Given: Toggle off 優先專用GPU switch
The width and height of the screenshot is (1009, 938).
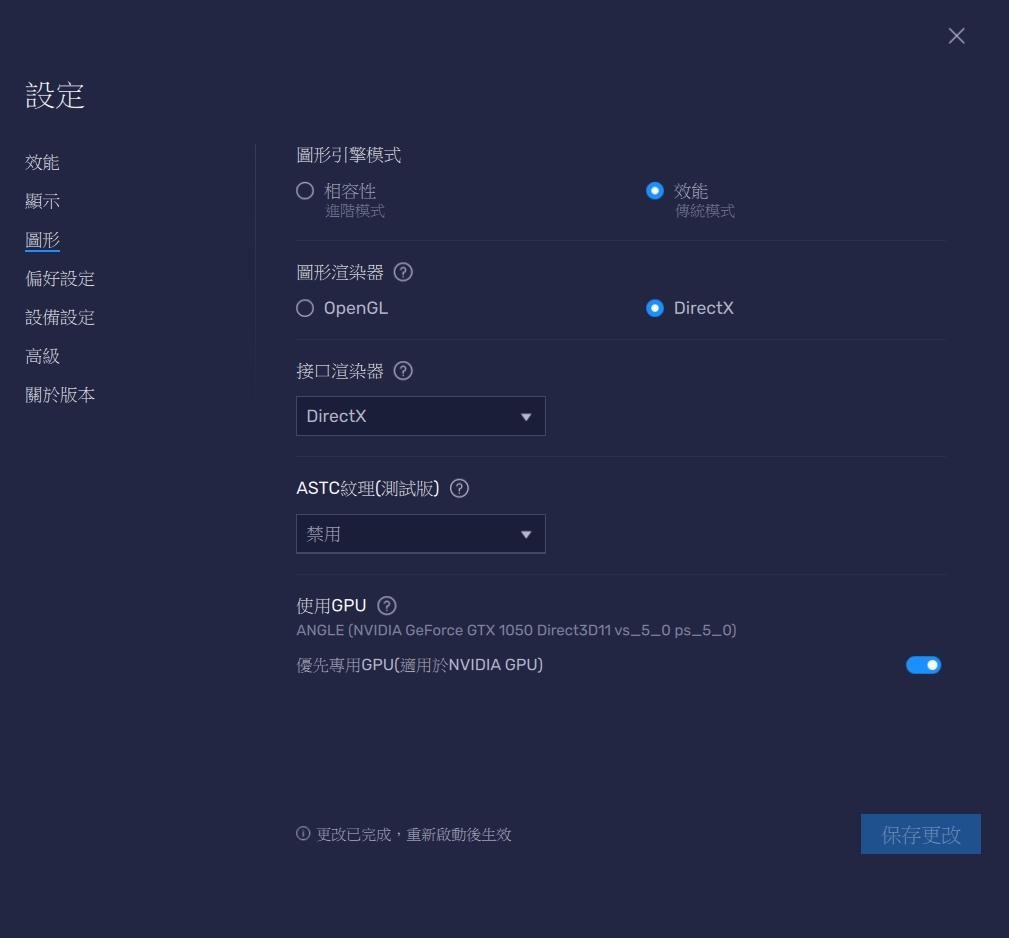Looking at the screenshot, I should [923, 665].
